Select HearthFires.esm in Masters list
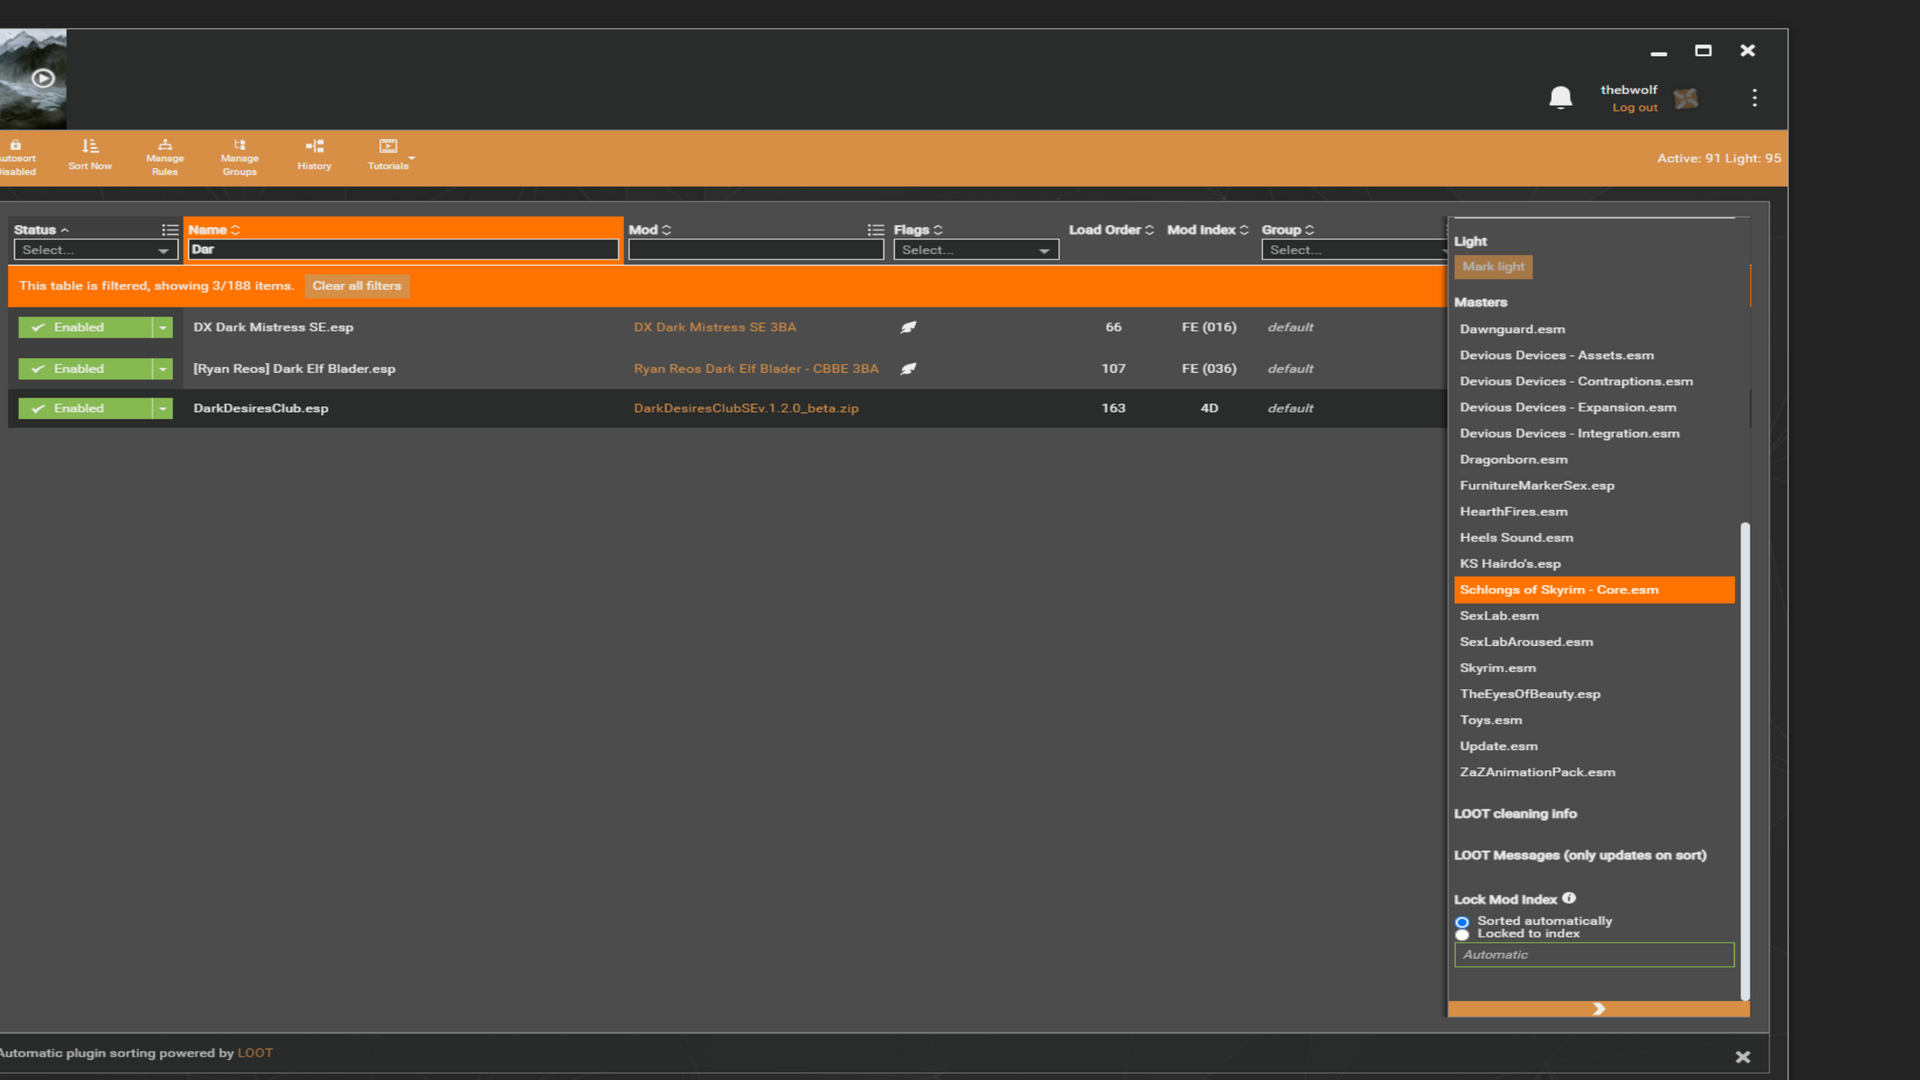The image size is (1920, 1080). click(1513, 512)
